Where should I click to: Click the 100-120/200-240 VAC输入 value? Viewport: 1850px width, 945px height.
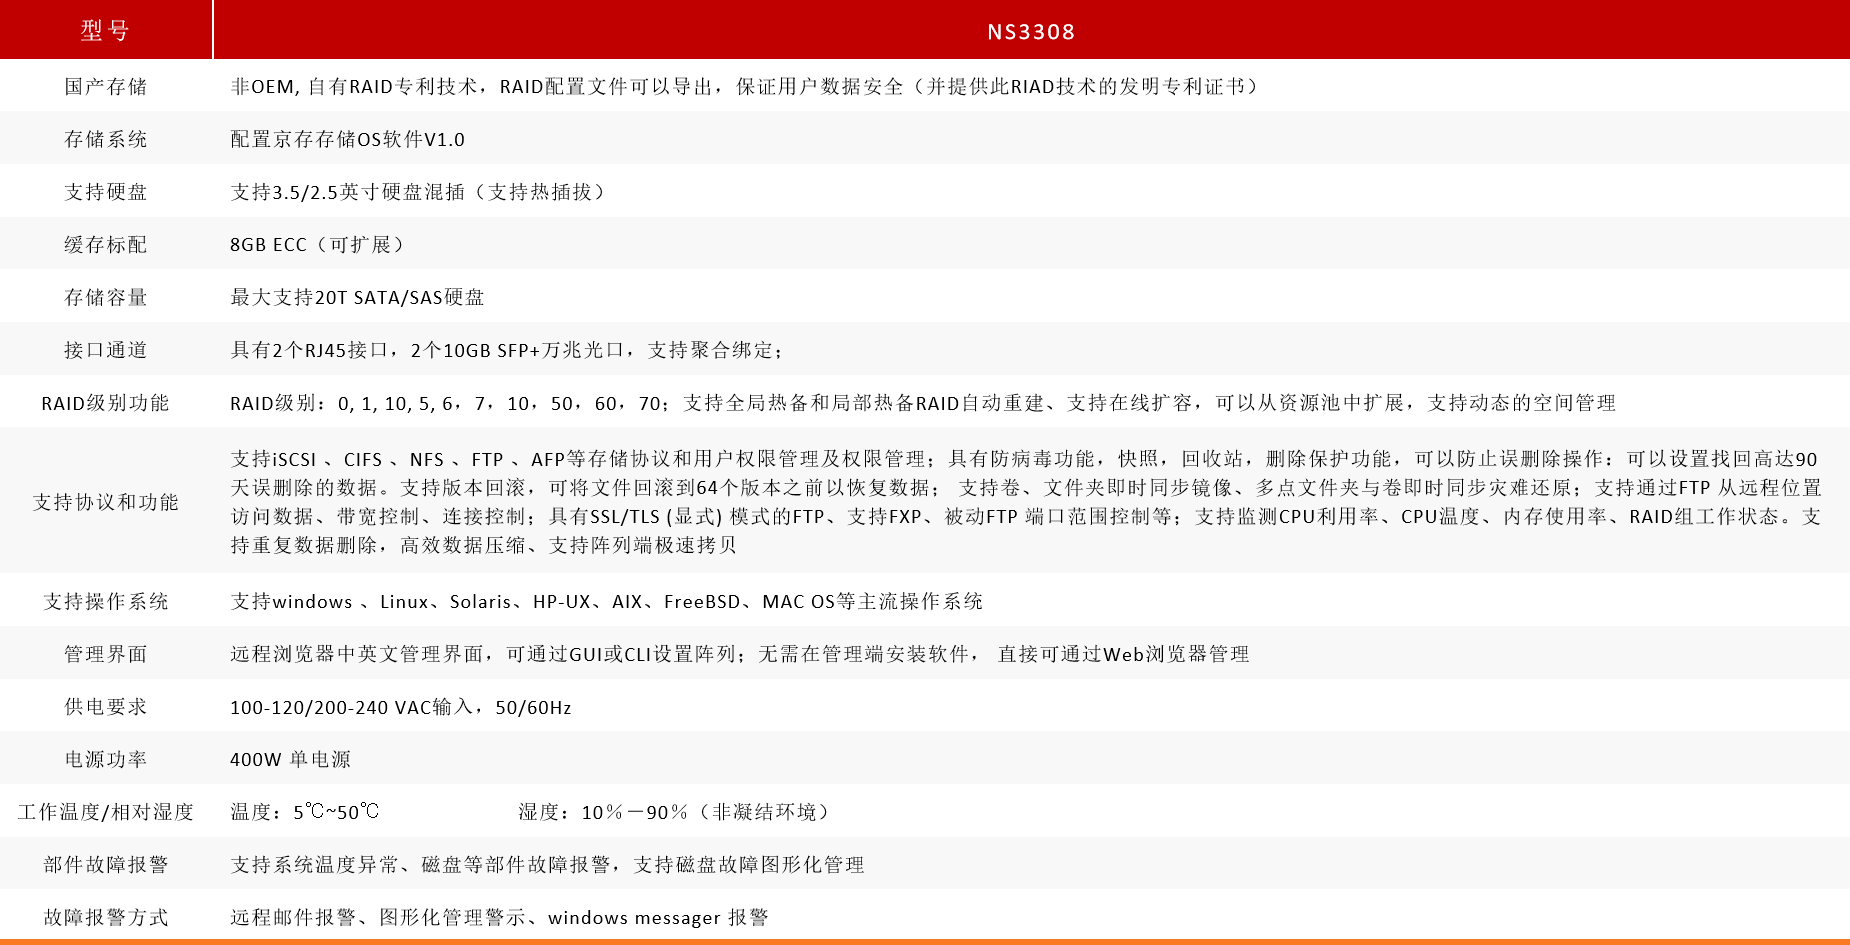[401, 707]
